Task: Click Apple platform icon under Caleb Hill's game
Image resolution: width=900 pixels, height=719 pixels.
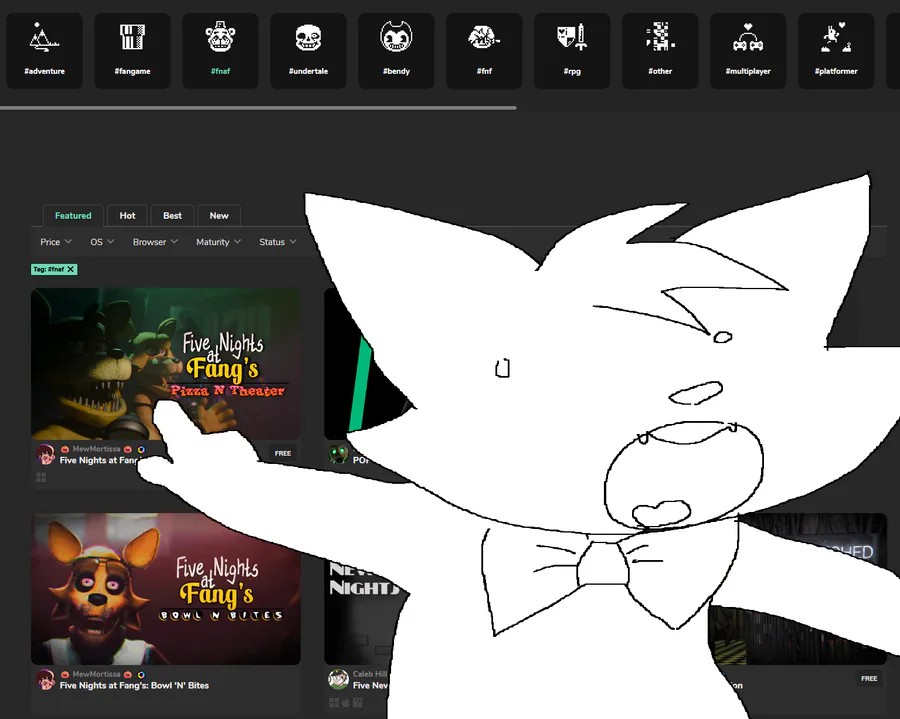Action: click(x=346, y=702)
